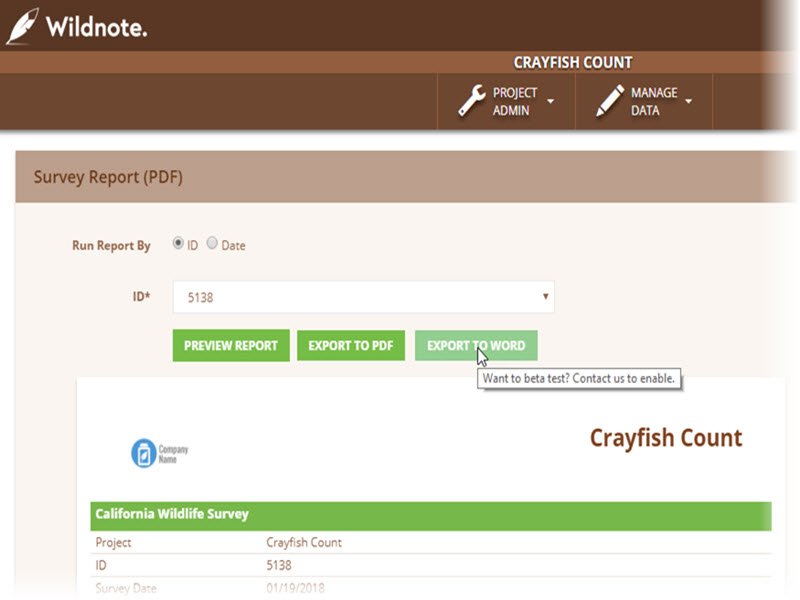The width and height of the screenshot is (800, 600).
Task: Click the CRAYFISH COUNT project title in header
Action: (573, 62)
